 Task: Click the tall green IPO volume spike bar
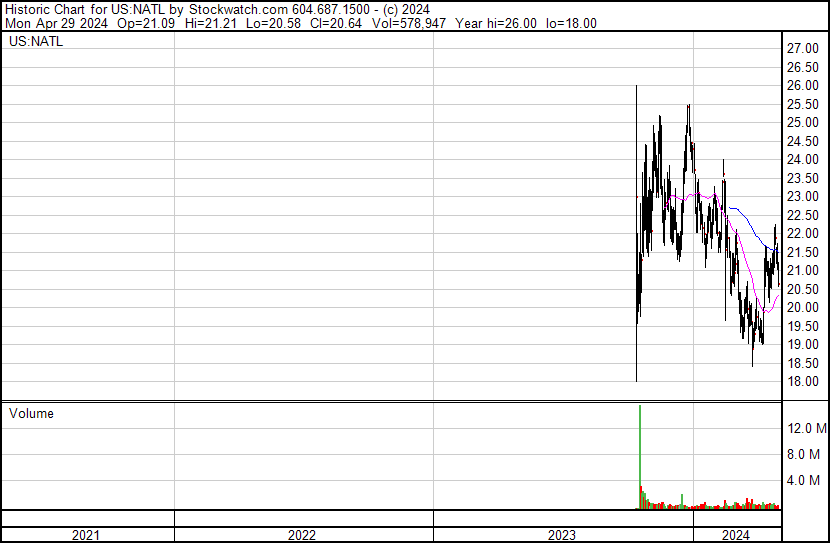click(x=640, y=457)
